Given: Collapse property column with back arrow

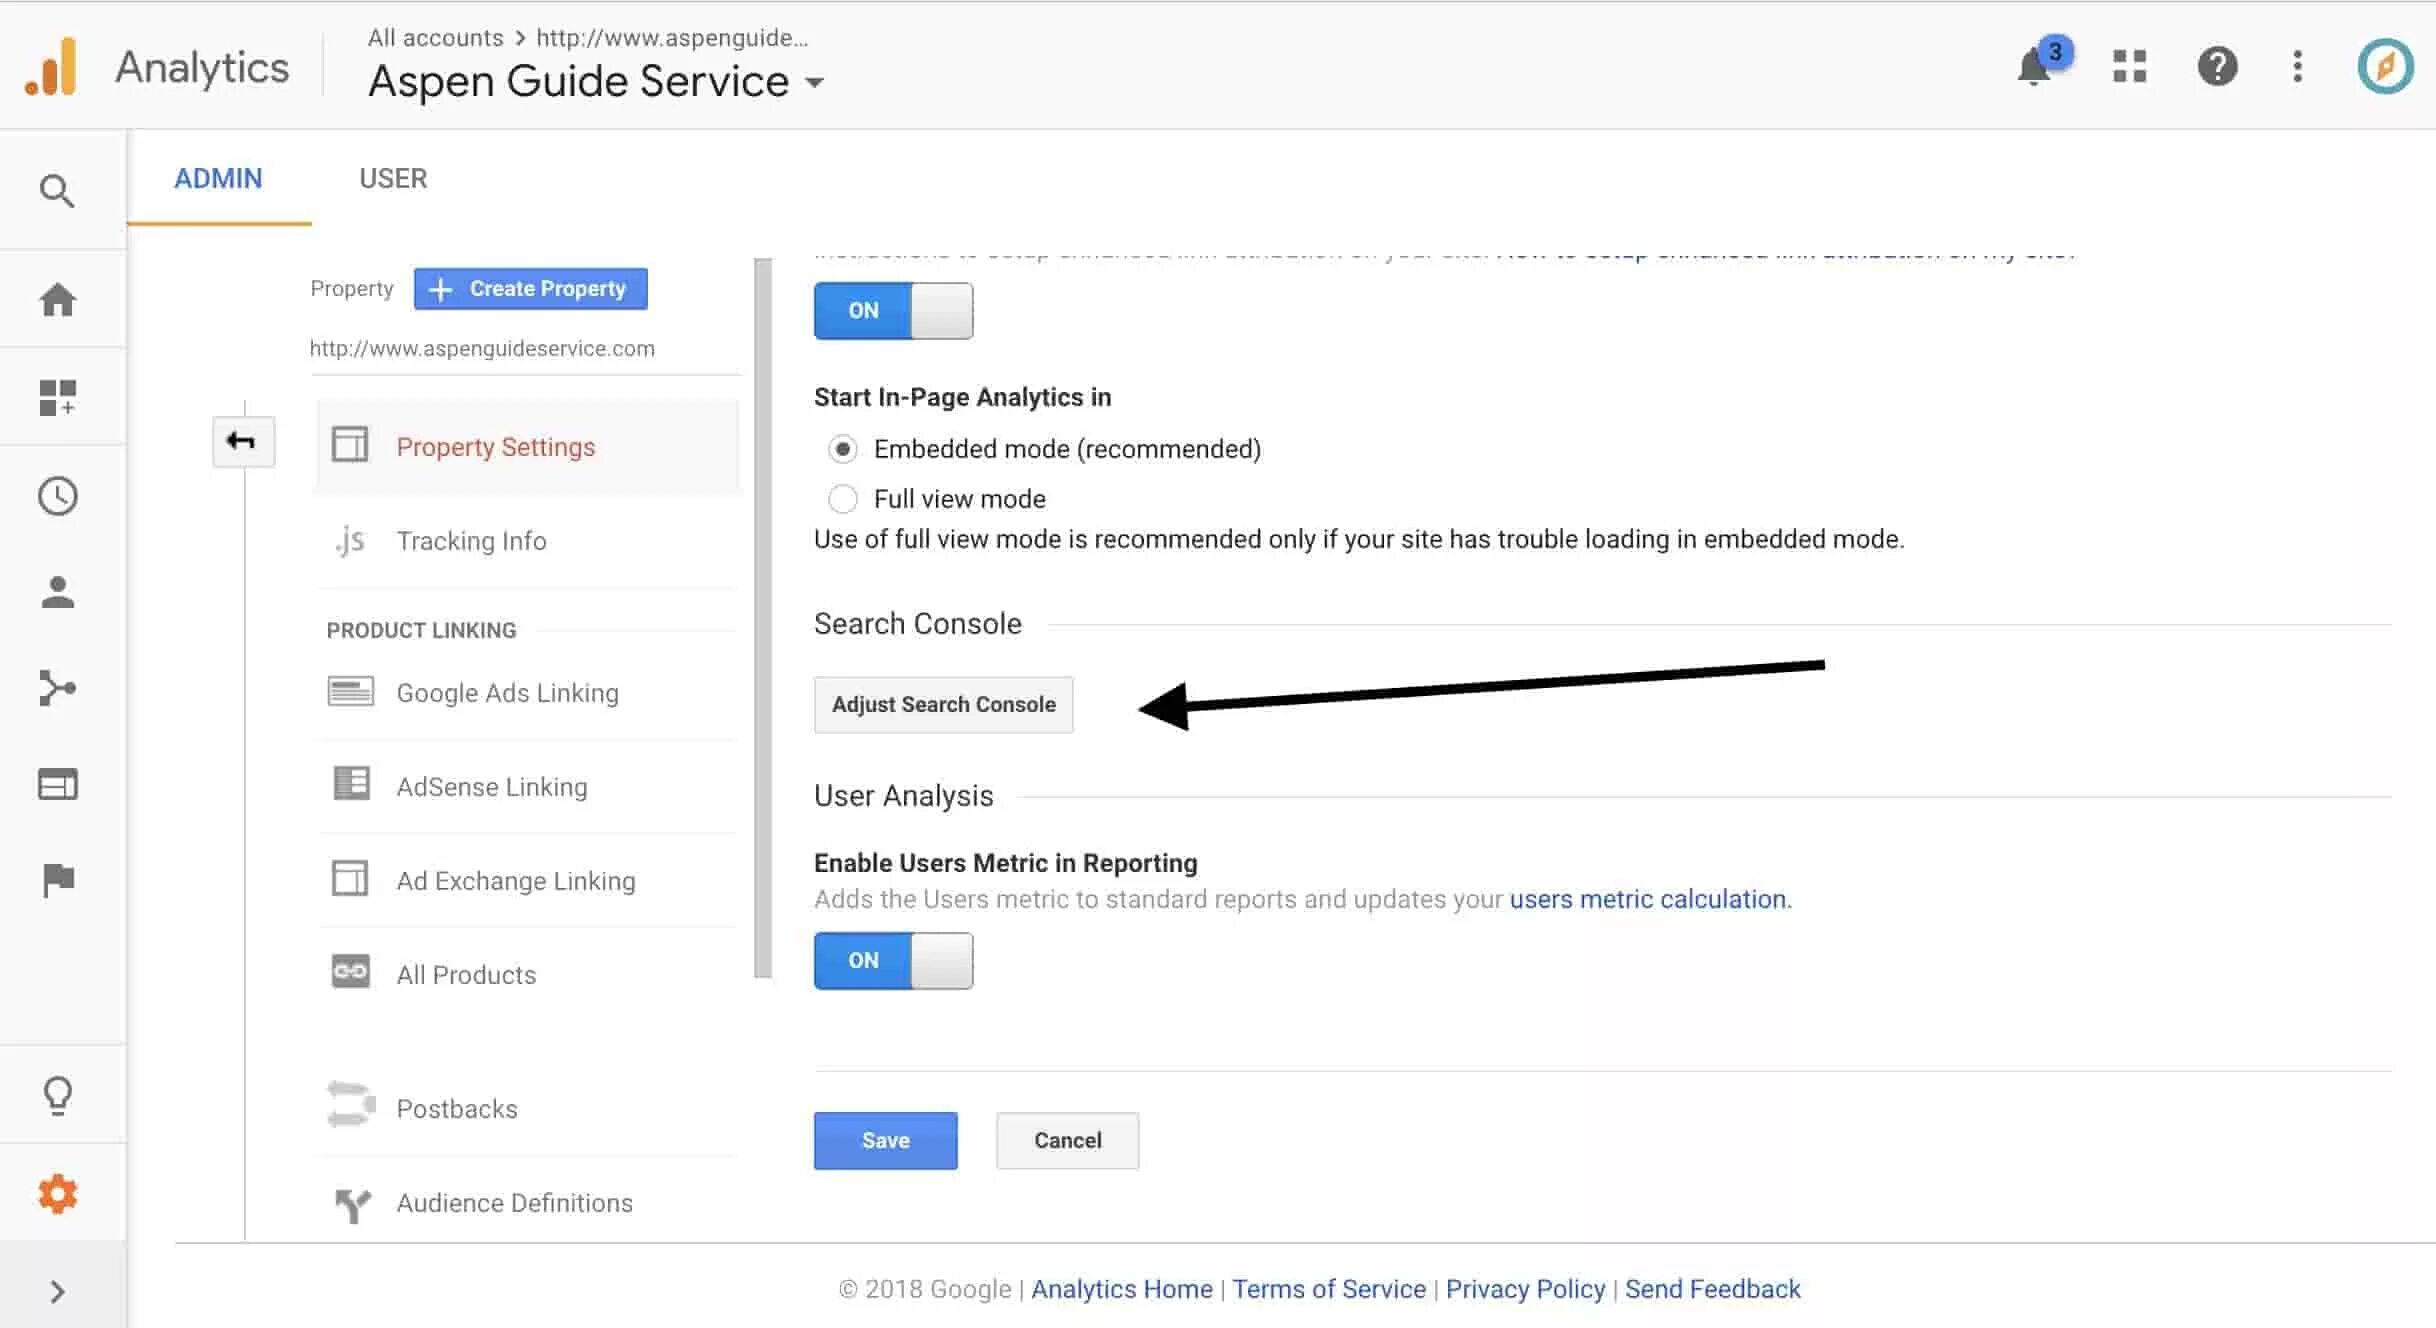Looking at the screenshot, I should [243, 441].
